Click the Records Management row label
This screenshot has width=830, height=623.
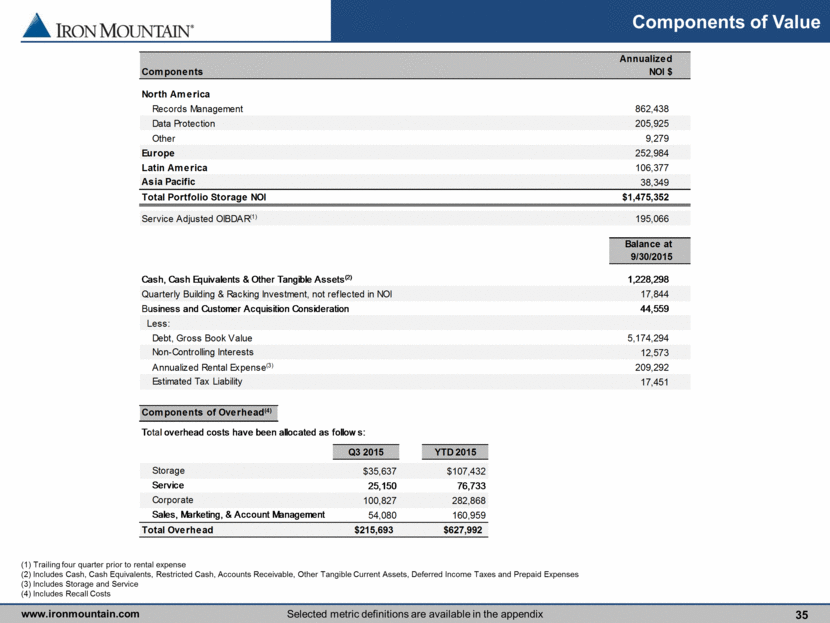click(x=197, y=109)
